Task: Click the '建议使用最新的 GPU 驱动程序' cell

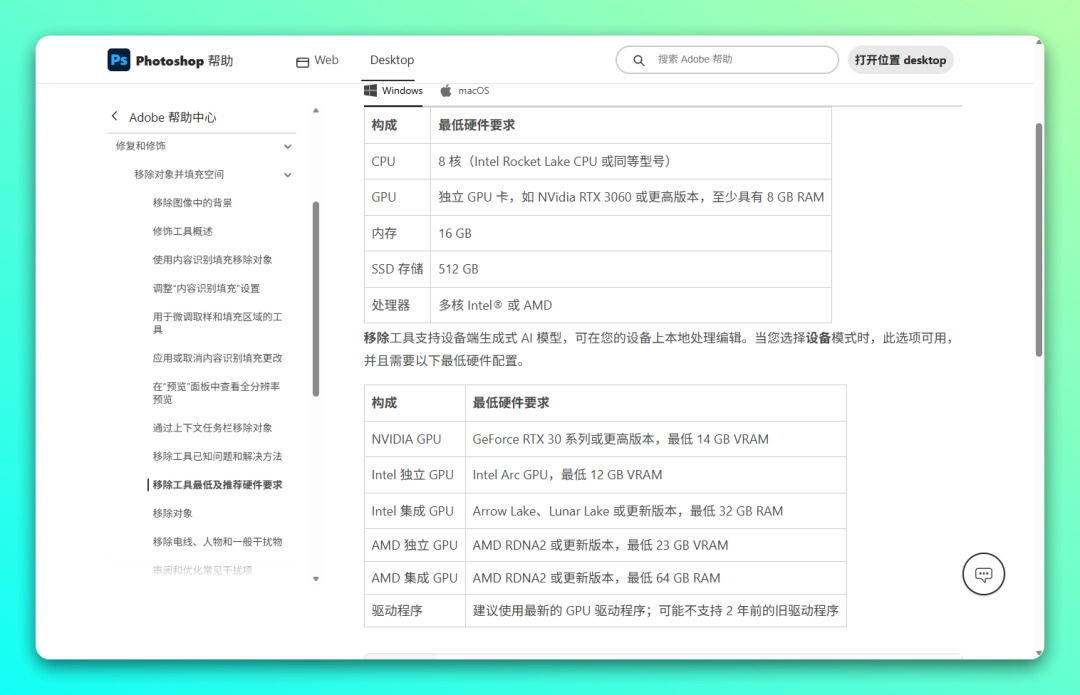Action: 656,611
